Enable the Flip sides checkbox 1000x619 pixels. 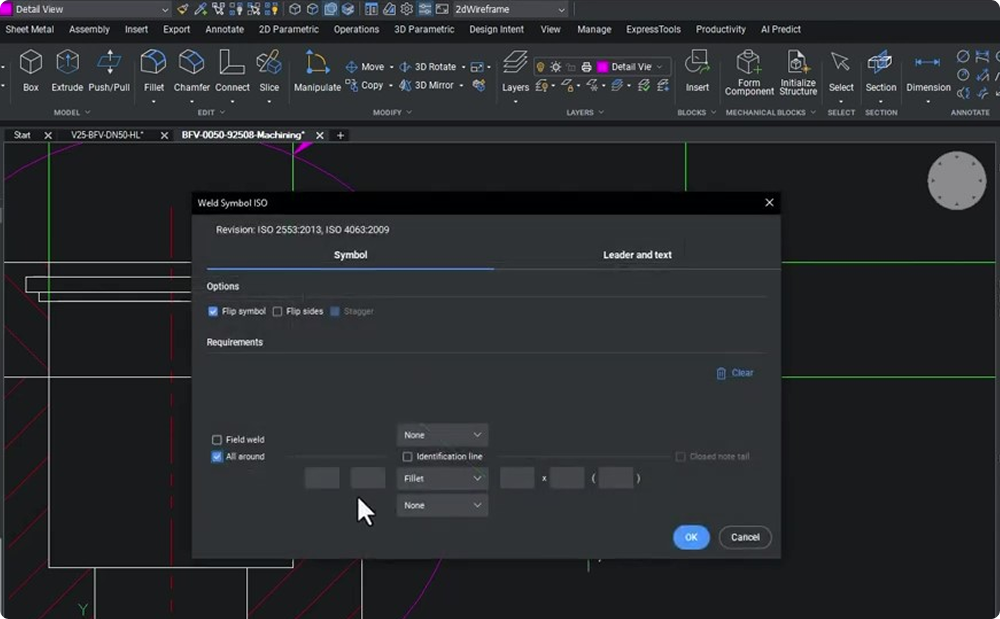point(278,312)
